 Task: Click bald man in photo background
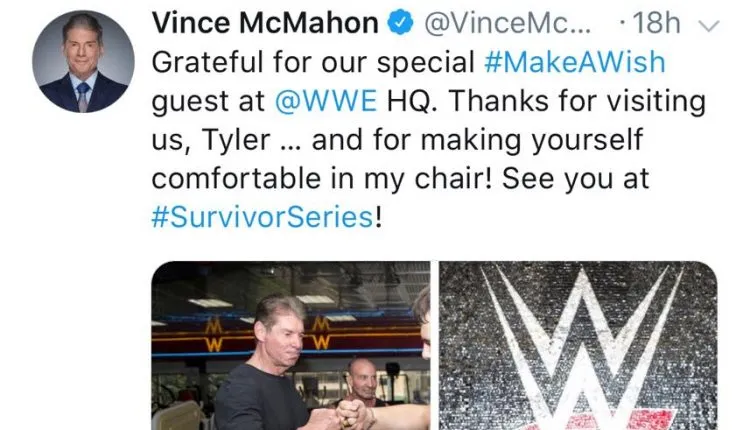pyautogui.click(x=364, y=380)
